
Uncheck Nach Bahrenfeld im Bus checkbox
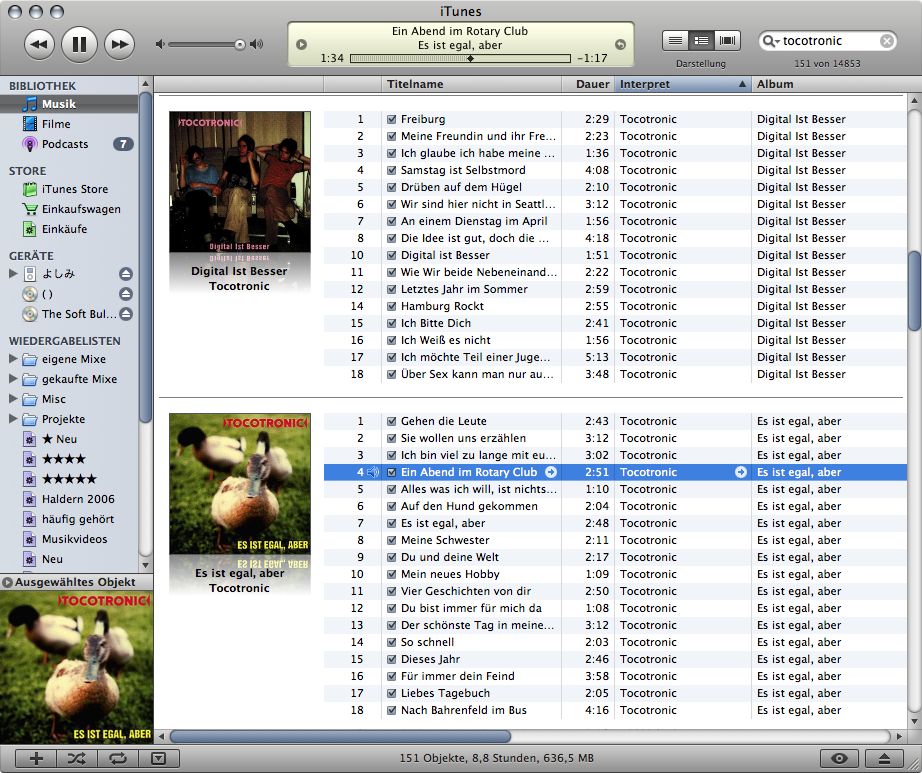392,711
